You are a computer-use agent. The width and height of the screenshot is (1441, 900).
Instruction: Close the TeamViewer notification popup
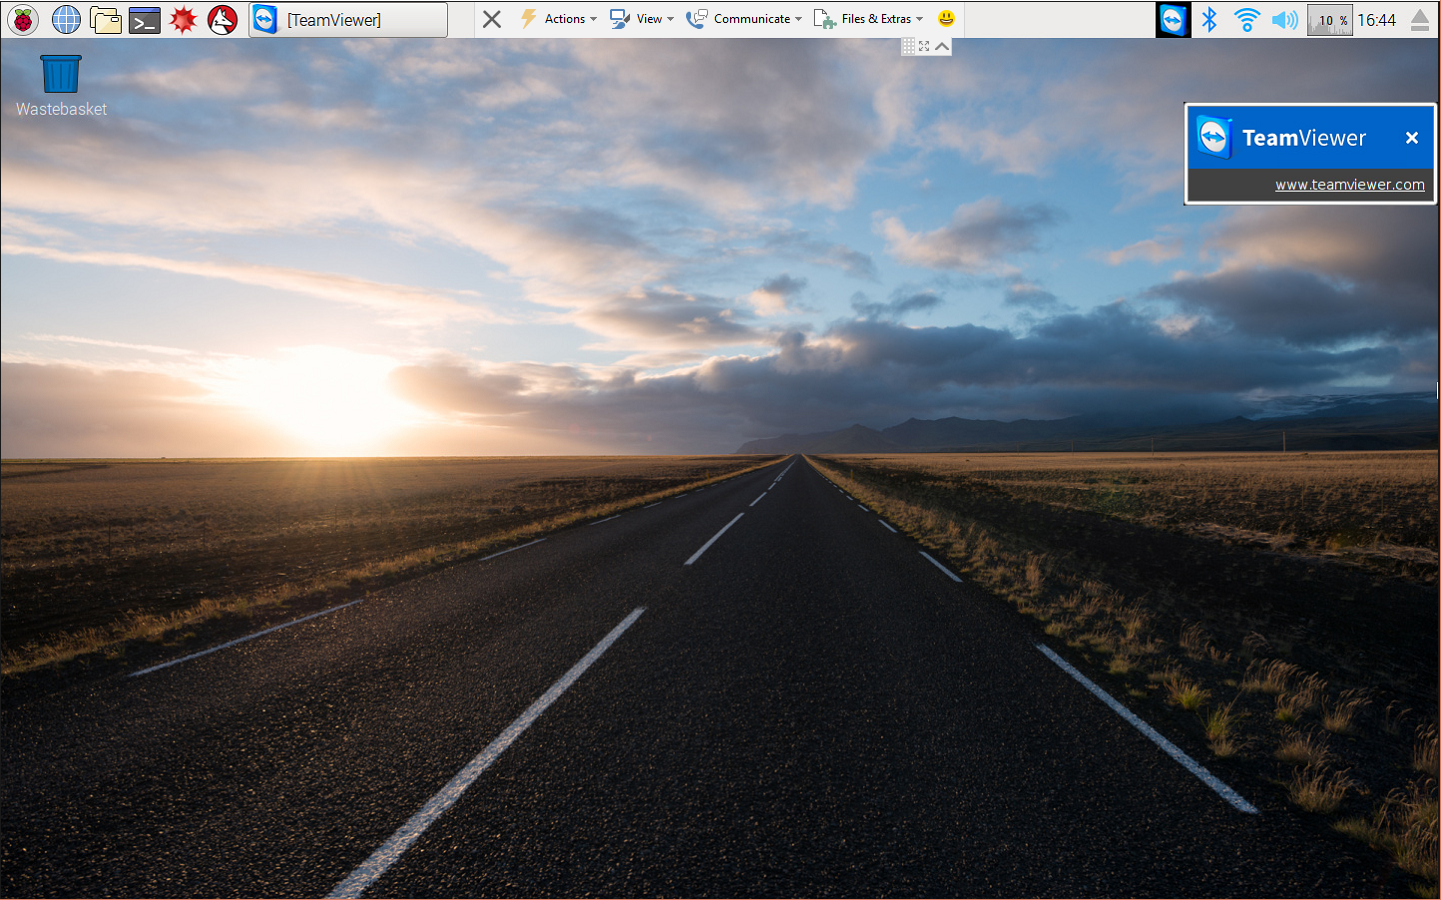pyautogui.click(x=1412, y=138)
